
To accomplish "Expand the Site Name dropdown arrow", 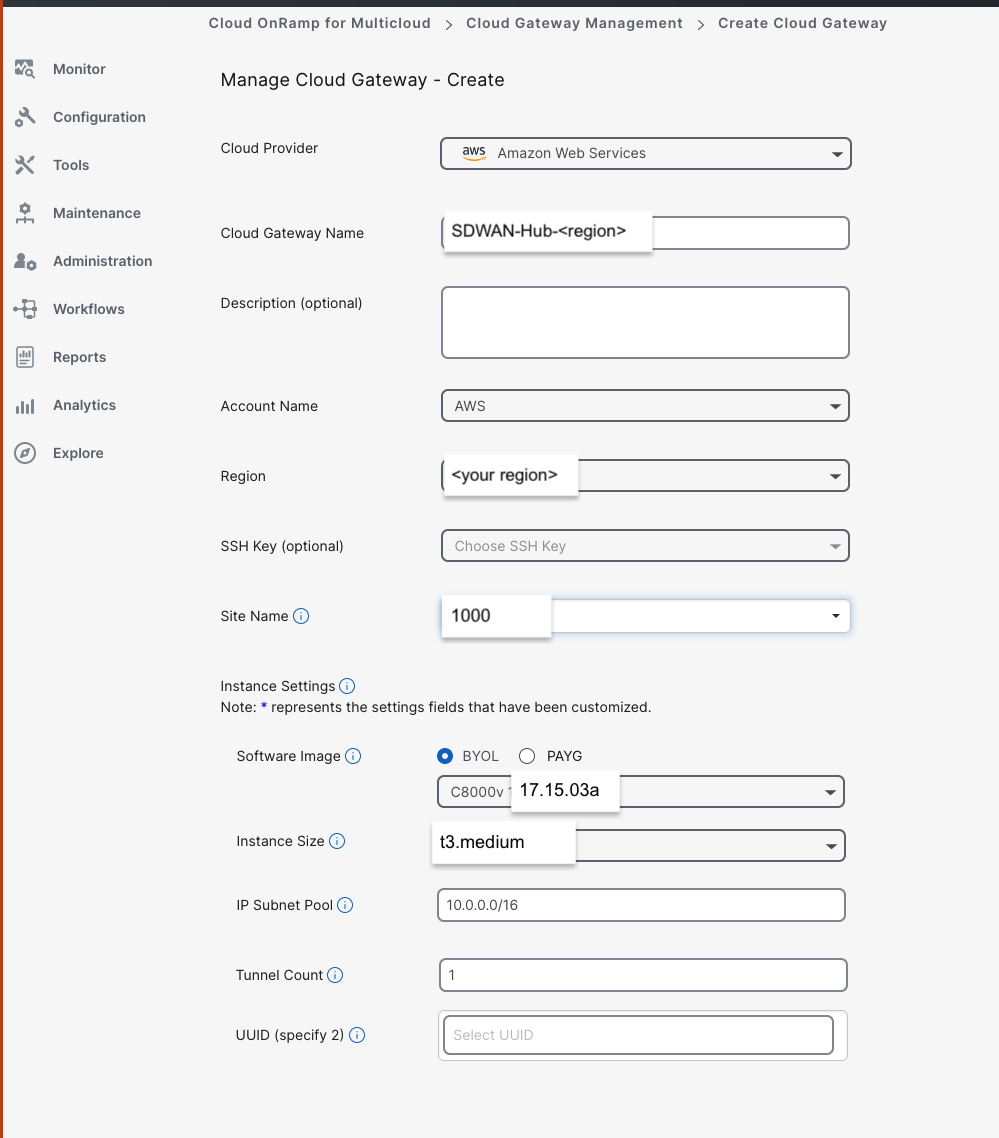I will click(x=836, y=616).
